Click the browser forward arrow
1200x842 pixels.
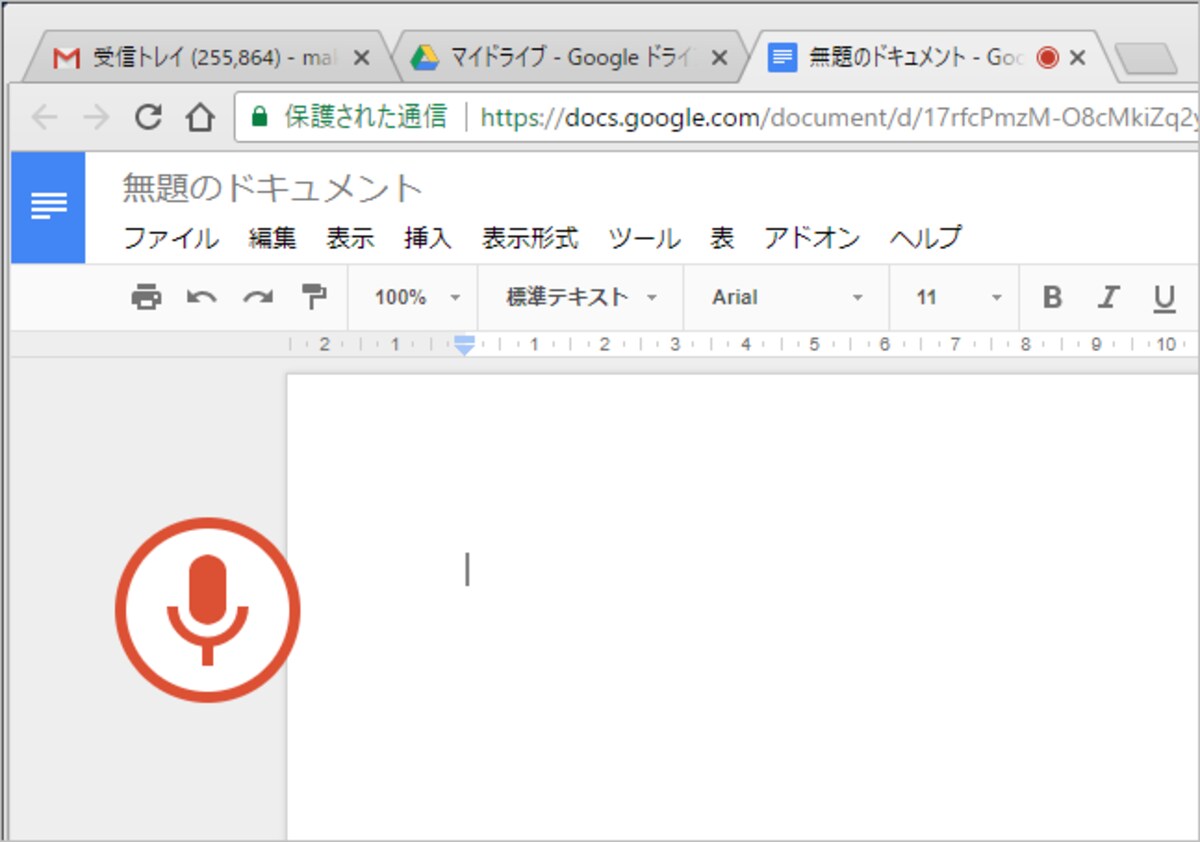[x=96, y=118]
